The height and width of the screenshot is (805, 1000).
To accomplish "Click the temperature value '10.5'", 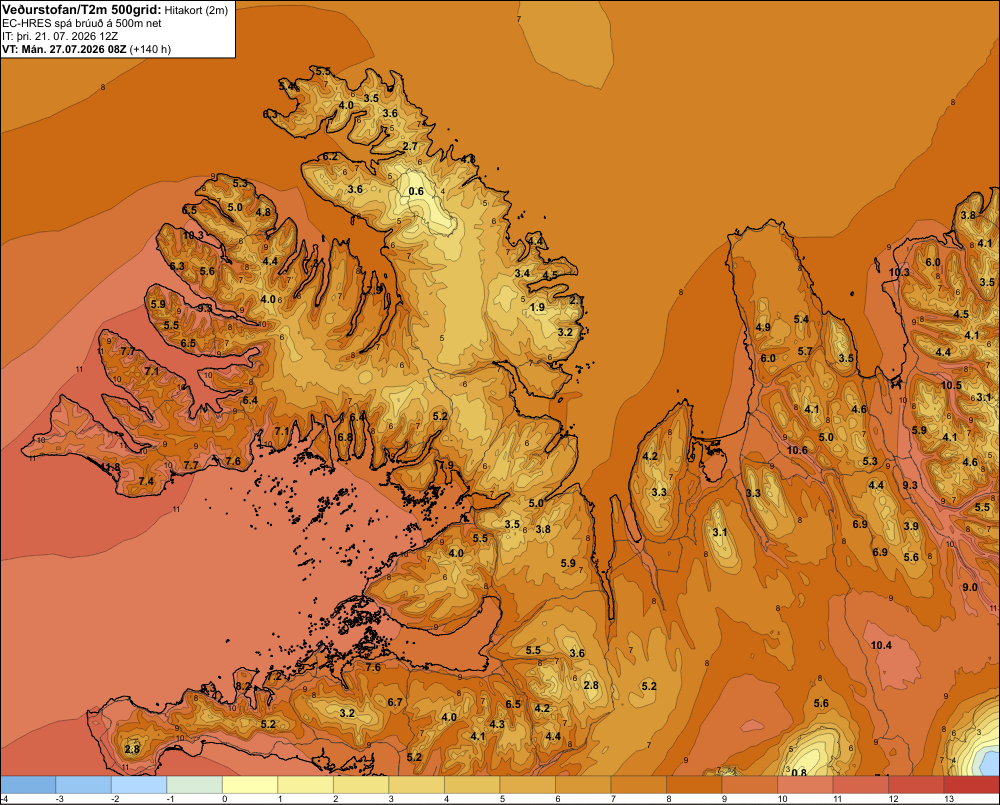I will (x=952, y=385).
